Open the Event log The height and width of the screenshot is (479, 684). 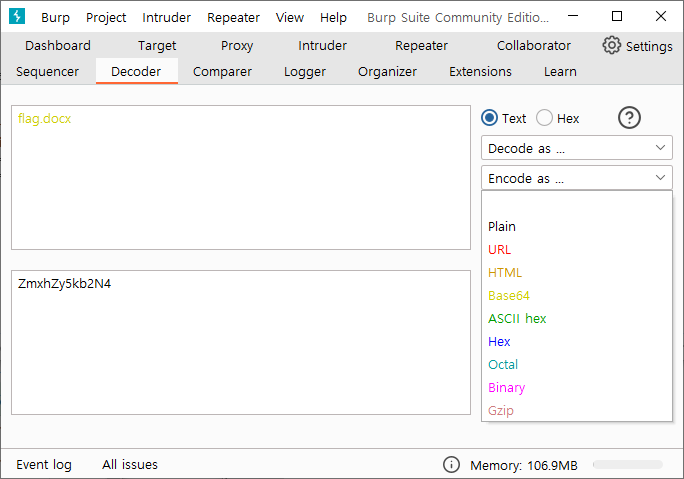point(44,465)
